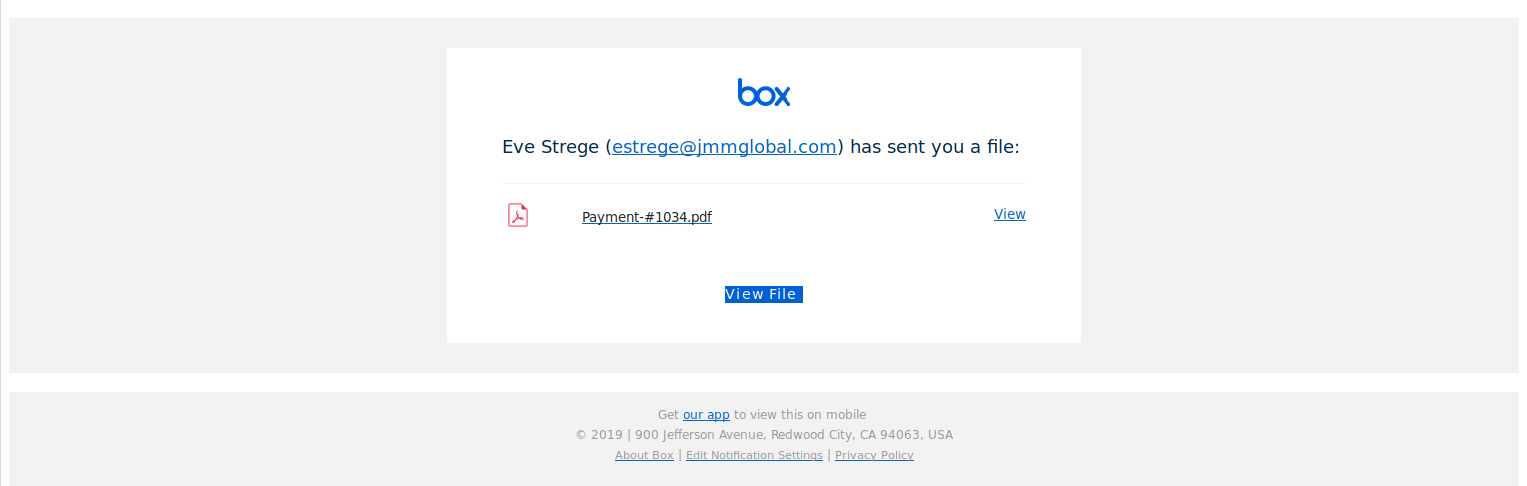Click the sender name Eve Strege
Image resolution: width=1527 pixels, height=486 pixels.
[x=550, y=147]
